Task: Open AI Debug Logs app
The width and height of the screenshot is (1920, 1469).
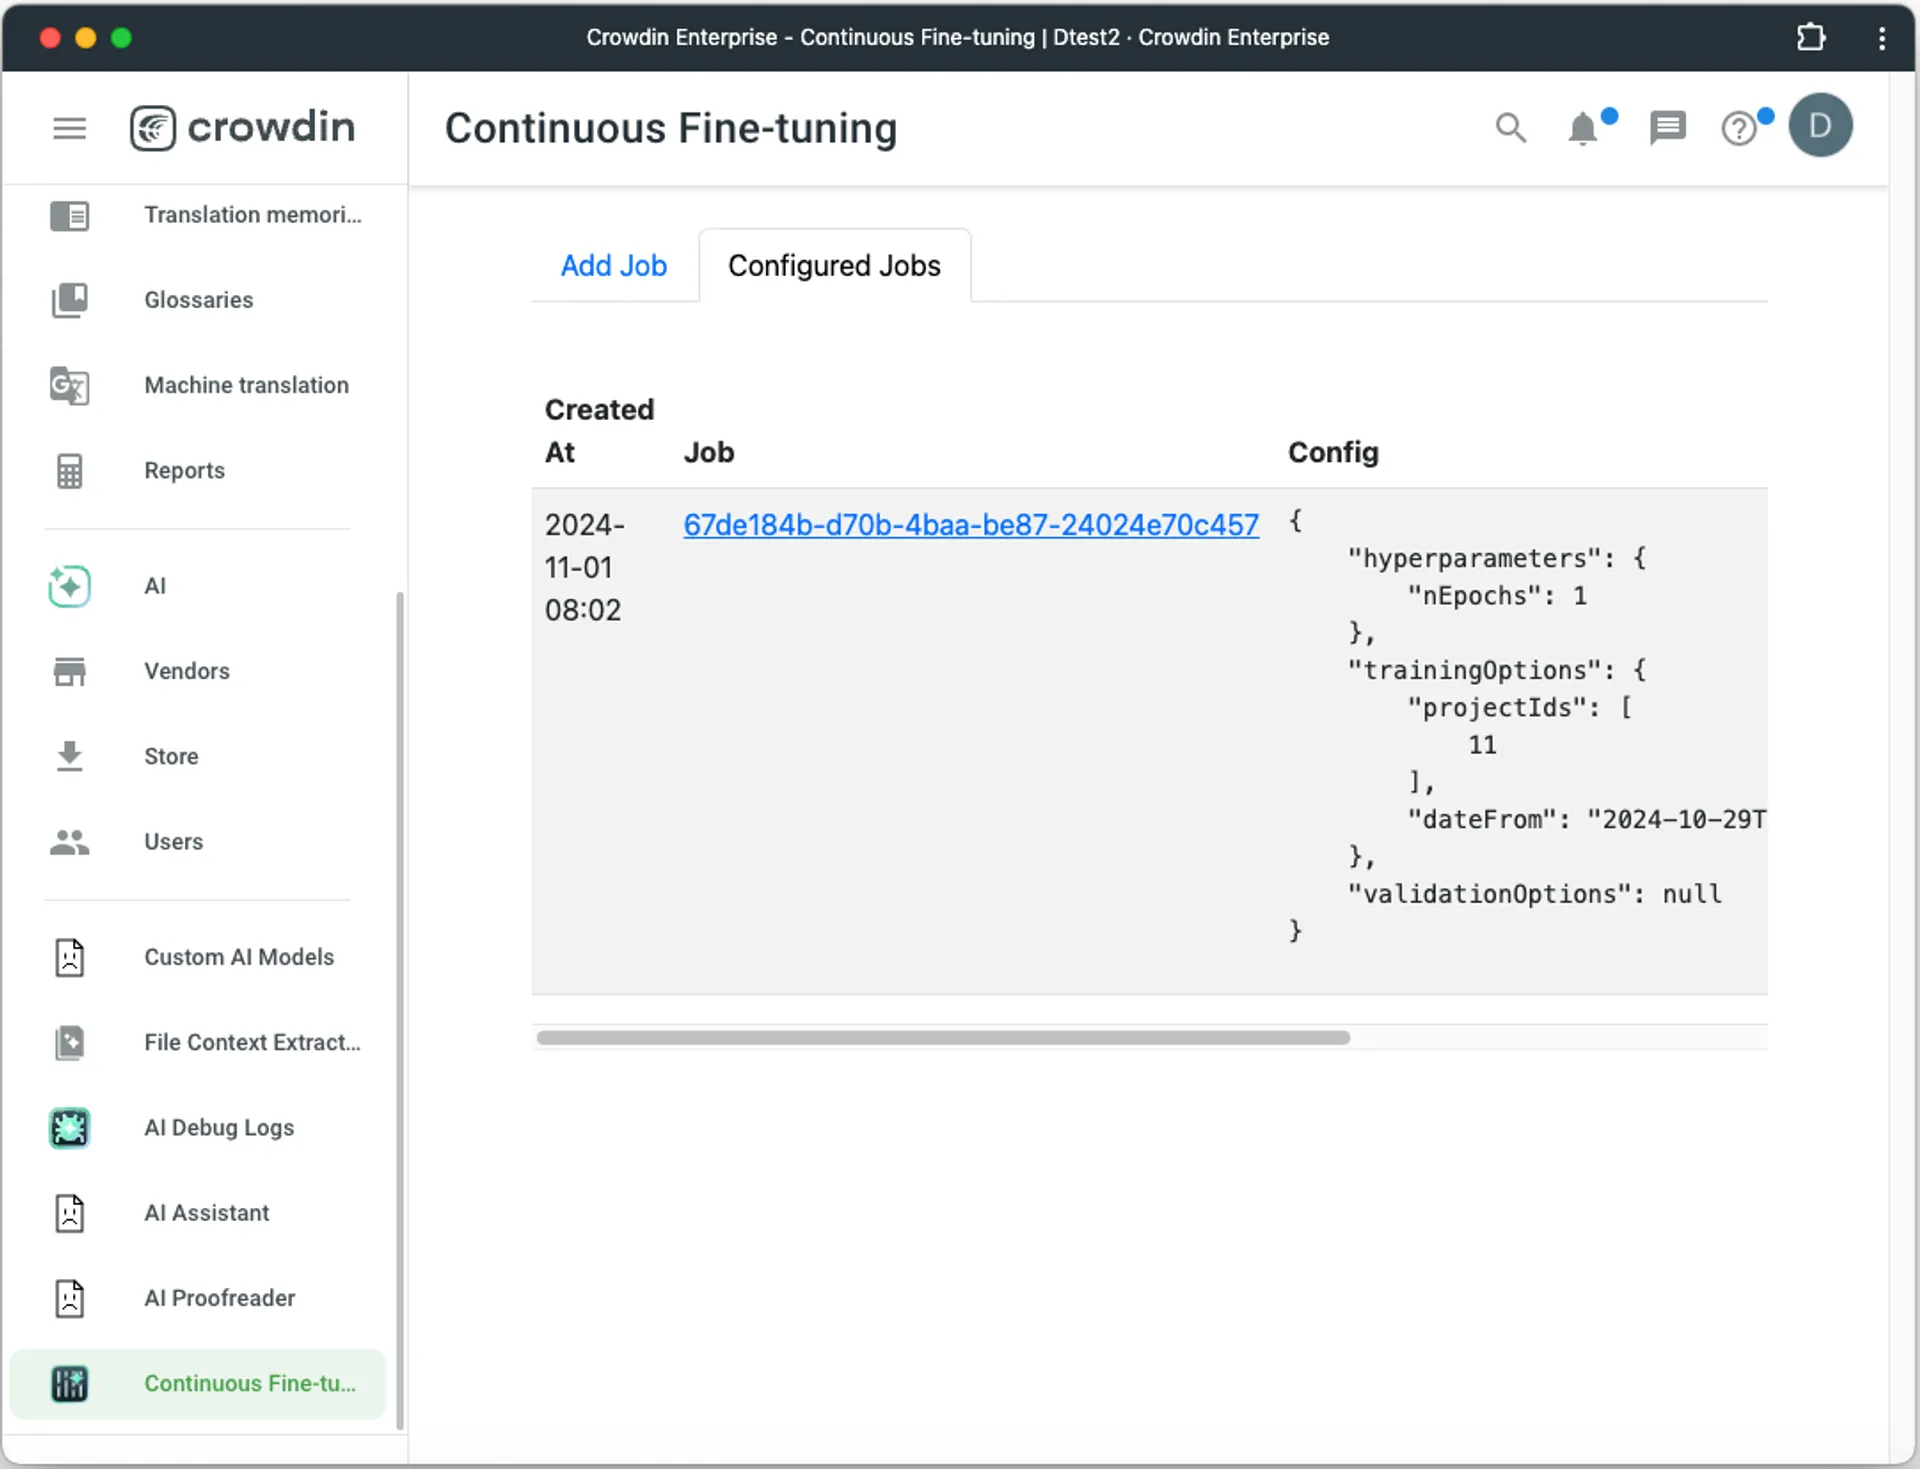Action: tap(219, 1128)
